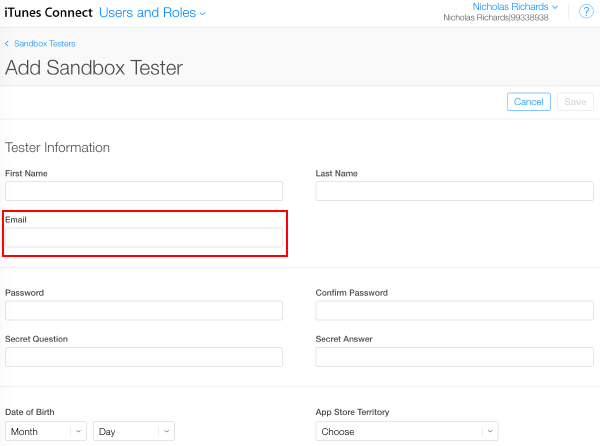Open the Month dropdown for birth date
The height and width of the screenshot is (446, 600).
[x=46, y=431]
